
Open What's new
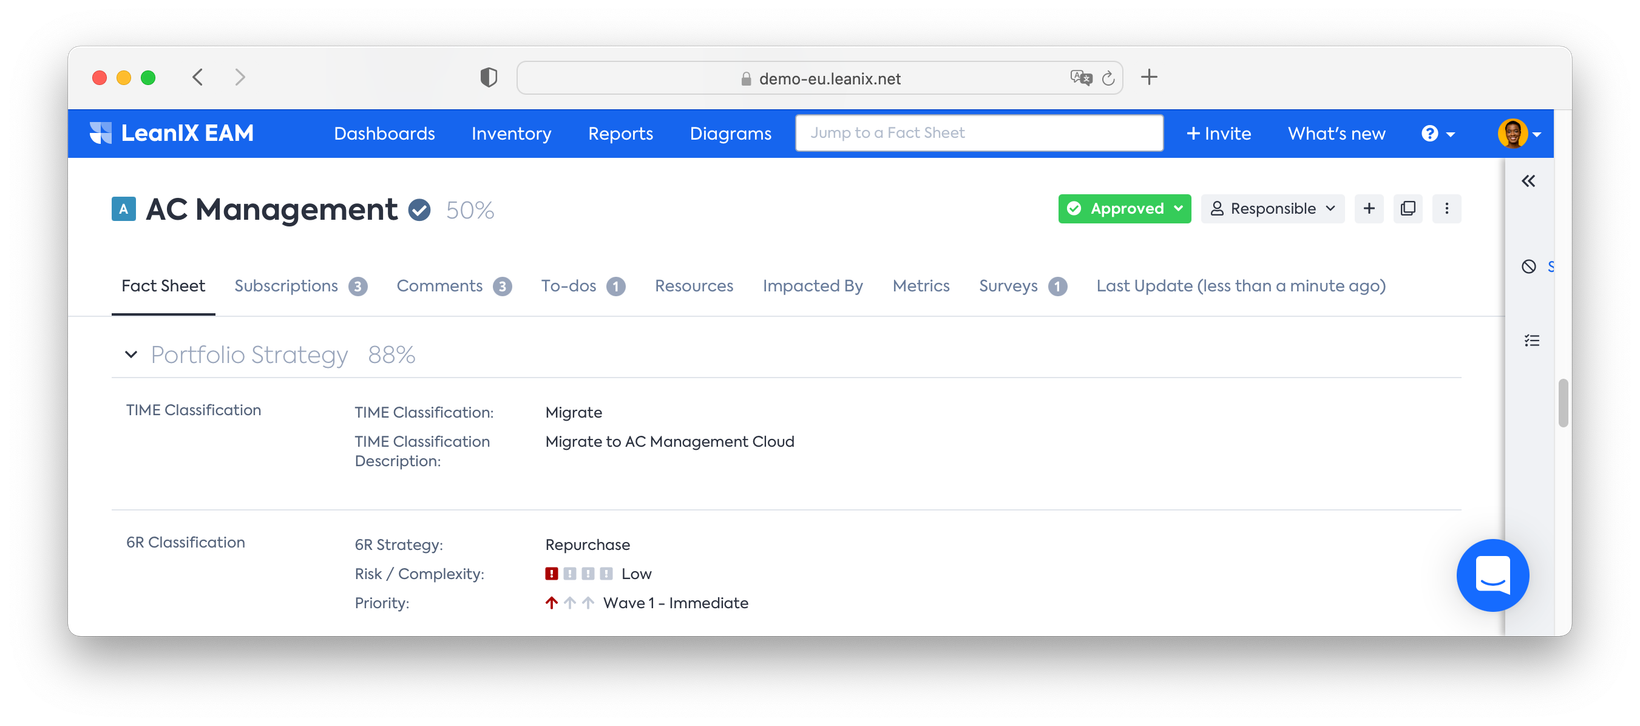click(1336, 133)
